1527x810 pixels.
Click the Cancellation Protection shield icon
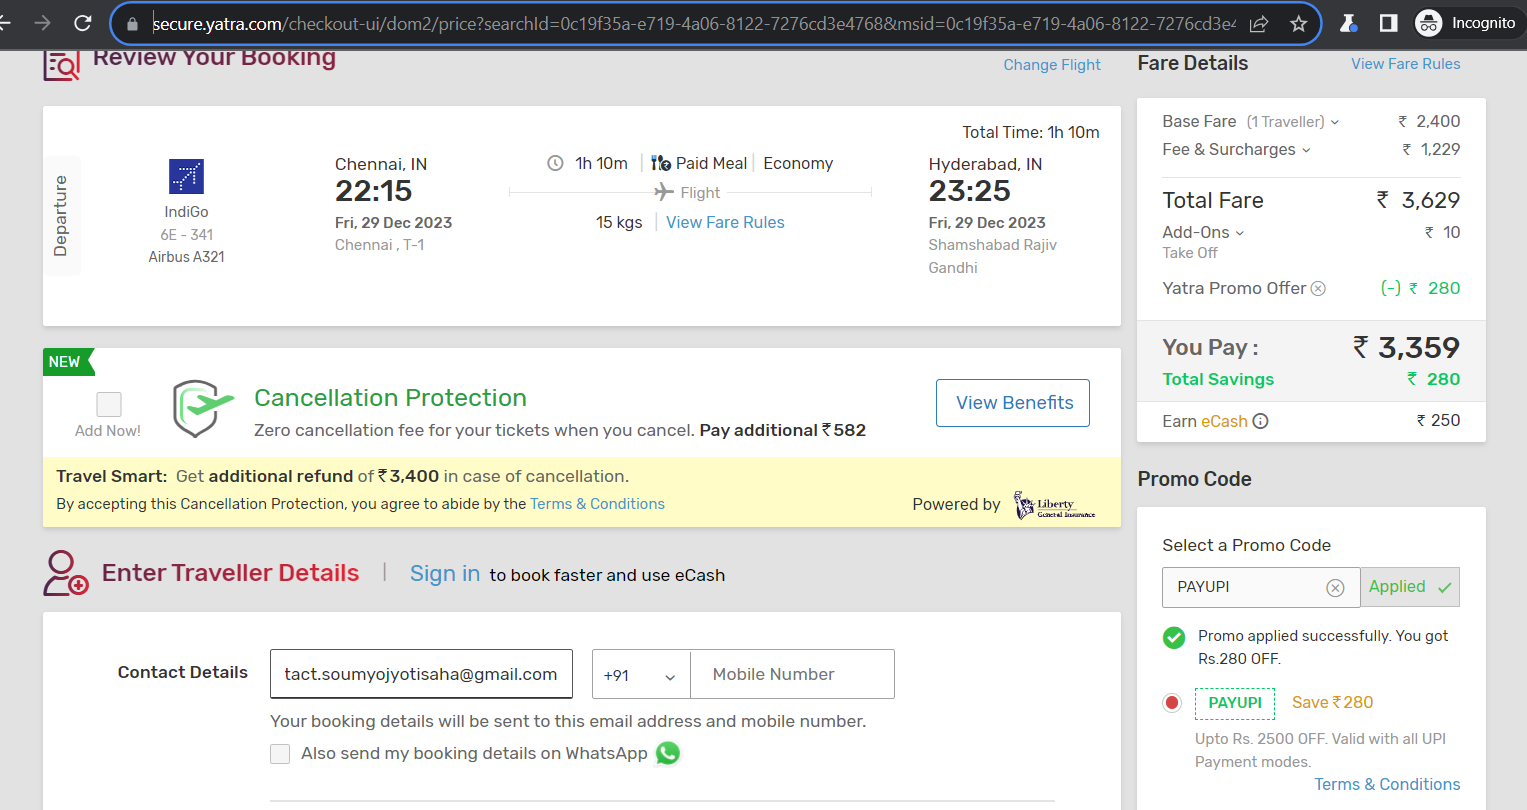203,408
